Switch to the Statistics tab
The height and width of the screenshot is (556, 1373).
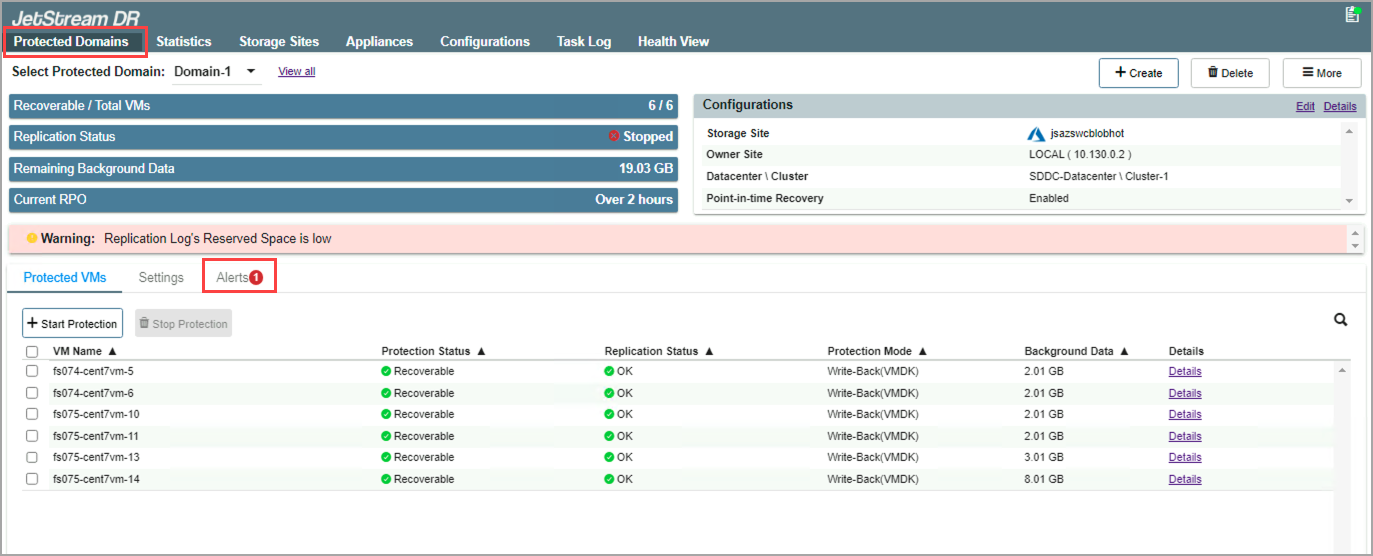point(183,41)
